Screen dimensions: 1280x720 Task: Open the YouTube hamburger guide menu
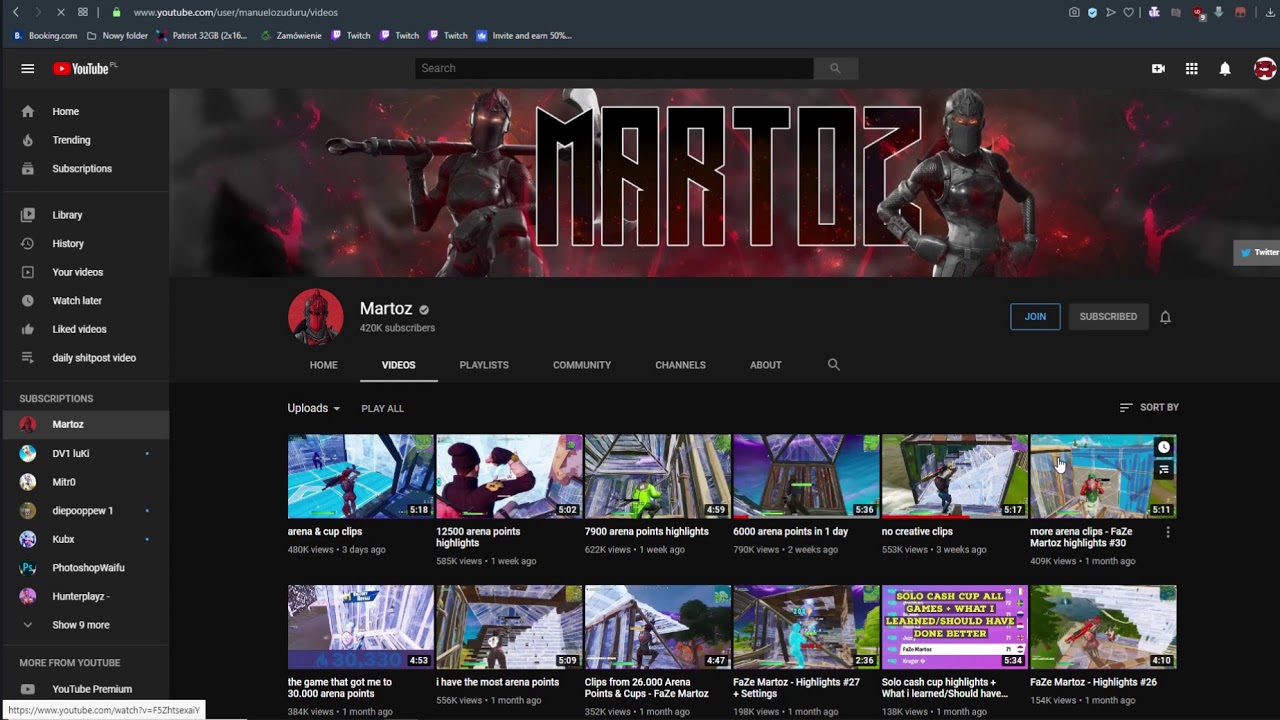(x=28, y=69)
